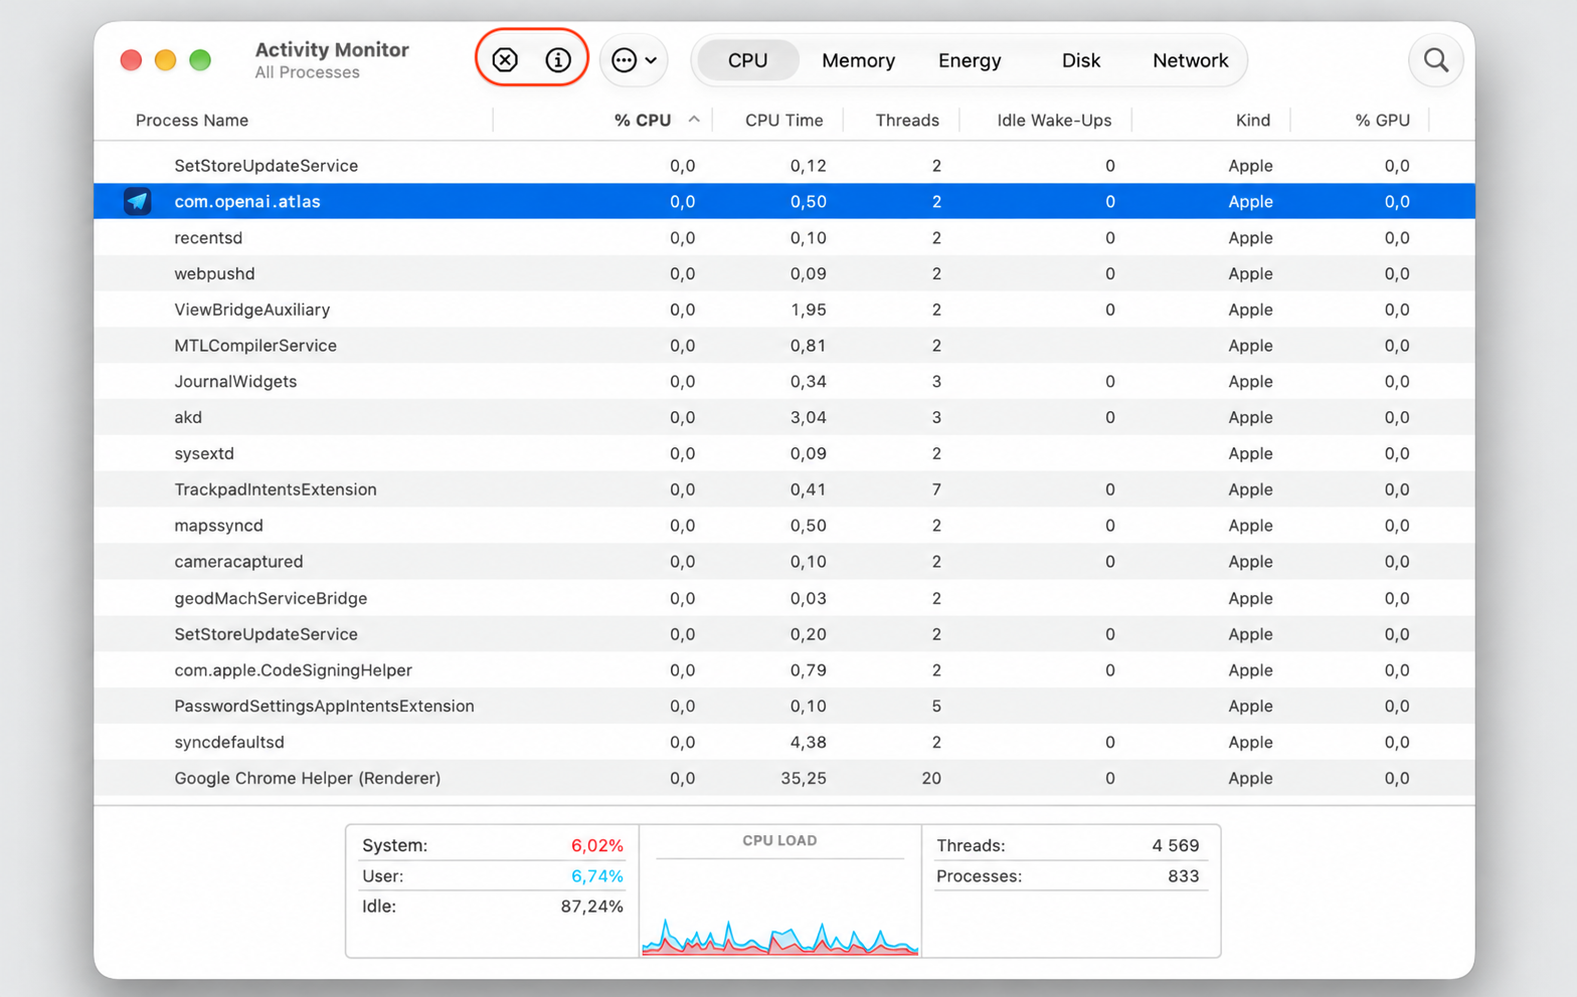Image resolution: width=1577 pixels, height=997 pixels.
Task: Click the All Processes subtitle
Action: point(307,72)
